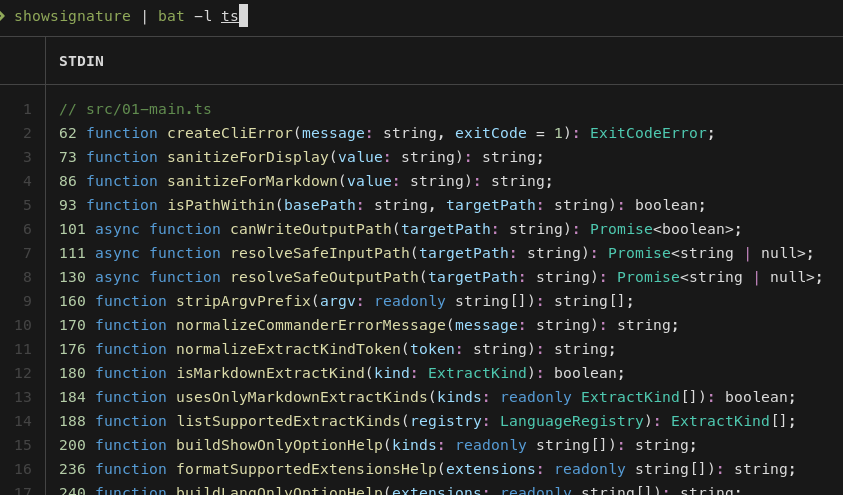The height and width of the screenshot is (495, 843).
Task: Click the 'argv' parameter name
Action: tap(338, 300)
